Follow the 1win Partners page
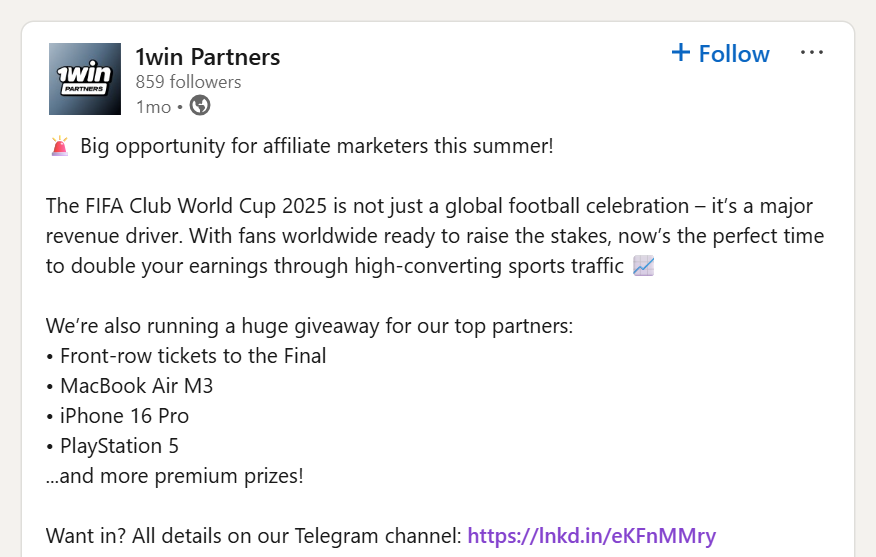Viewport: 876px width, 557px height. [x=721, y=54]
